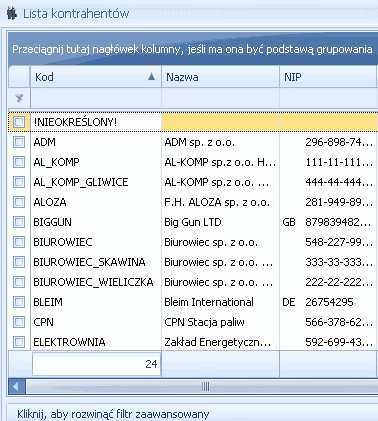Click NIP cell '548-227-99...'
Viewport: 378px width, 421px height.
pos(329,242)
